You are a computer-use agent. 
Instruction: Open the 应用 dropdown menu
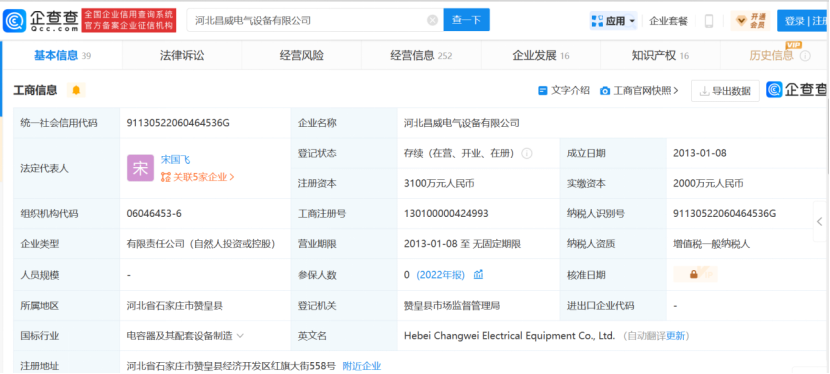(x=613, y=21)
